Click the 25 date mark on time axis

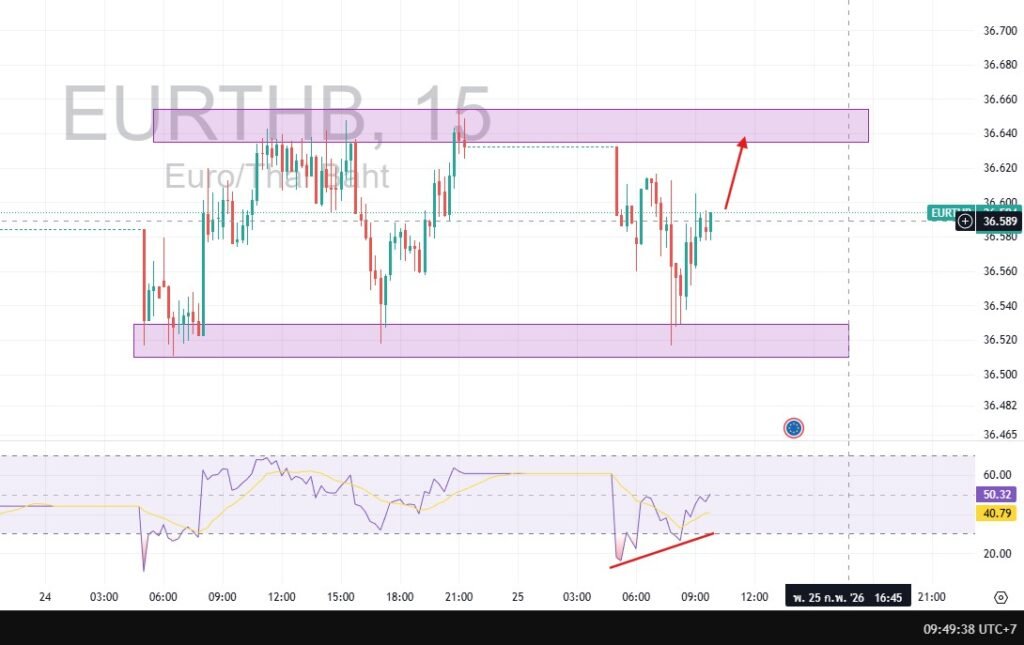[x=518, y=597]
